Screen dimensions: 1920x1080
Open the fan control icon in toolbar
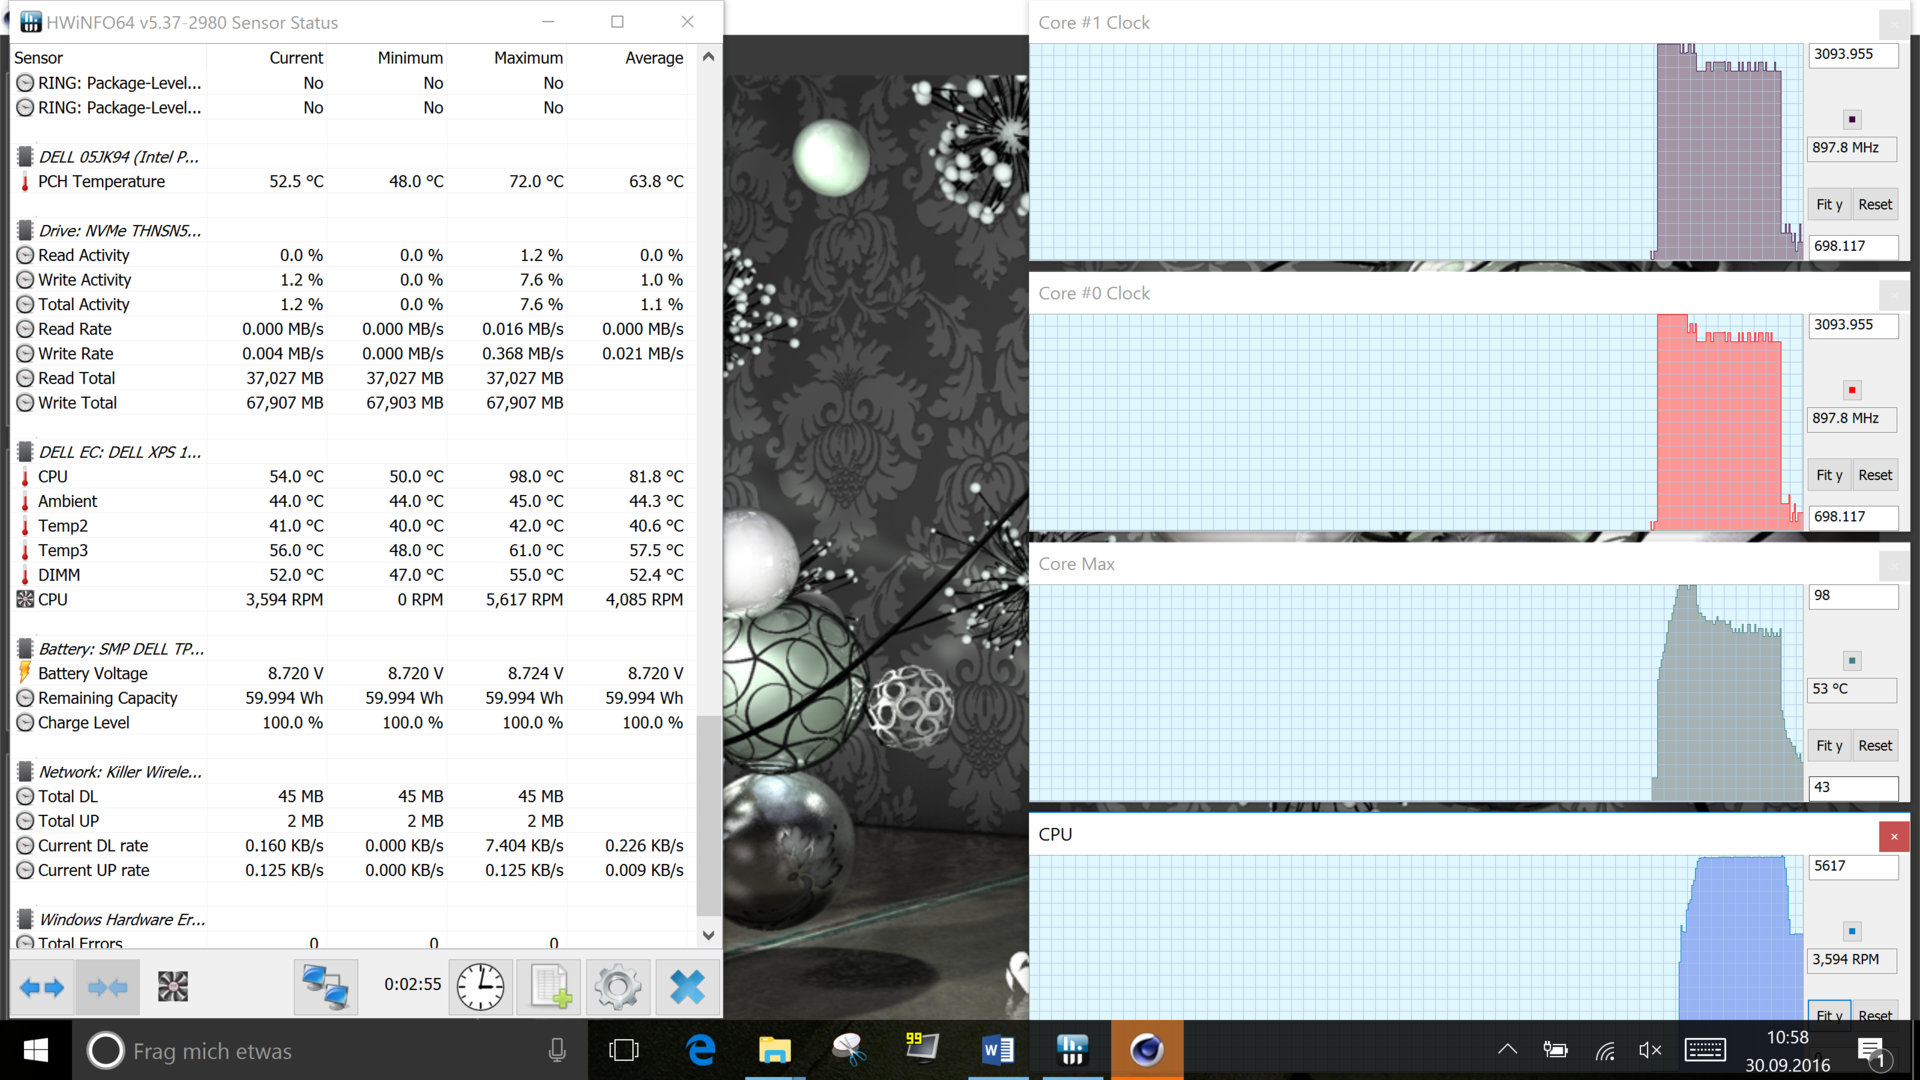point(173,988)
